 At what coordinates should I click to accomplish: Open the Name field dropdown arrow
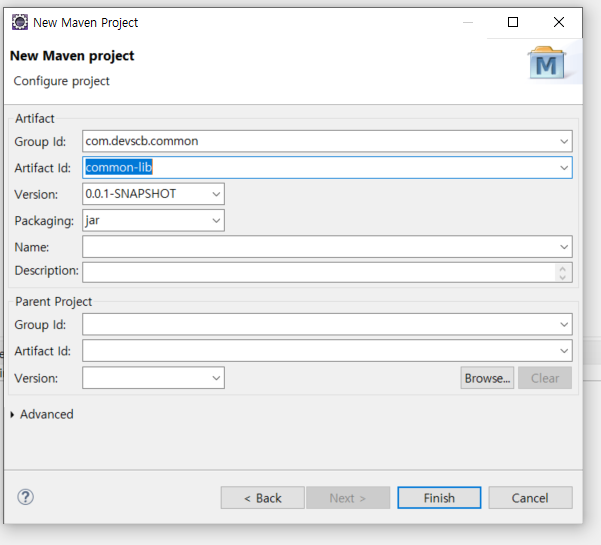tap(564, 247)
